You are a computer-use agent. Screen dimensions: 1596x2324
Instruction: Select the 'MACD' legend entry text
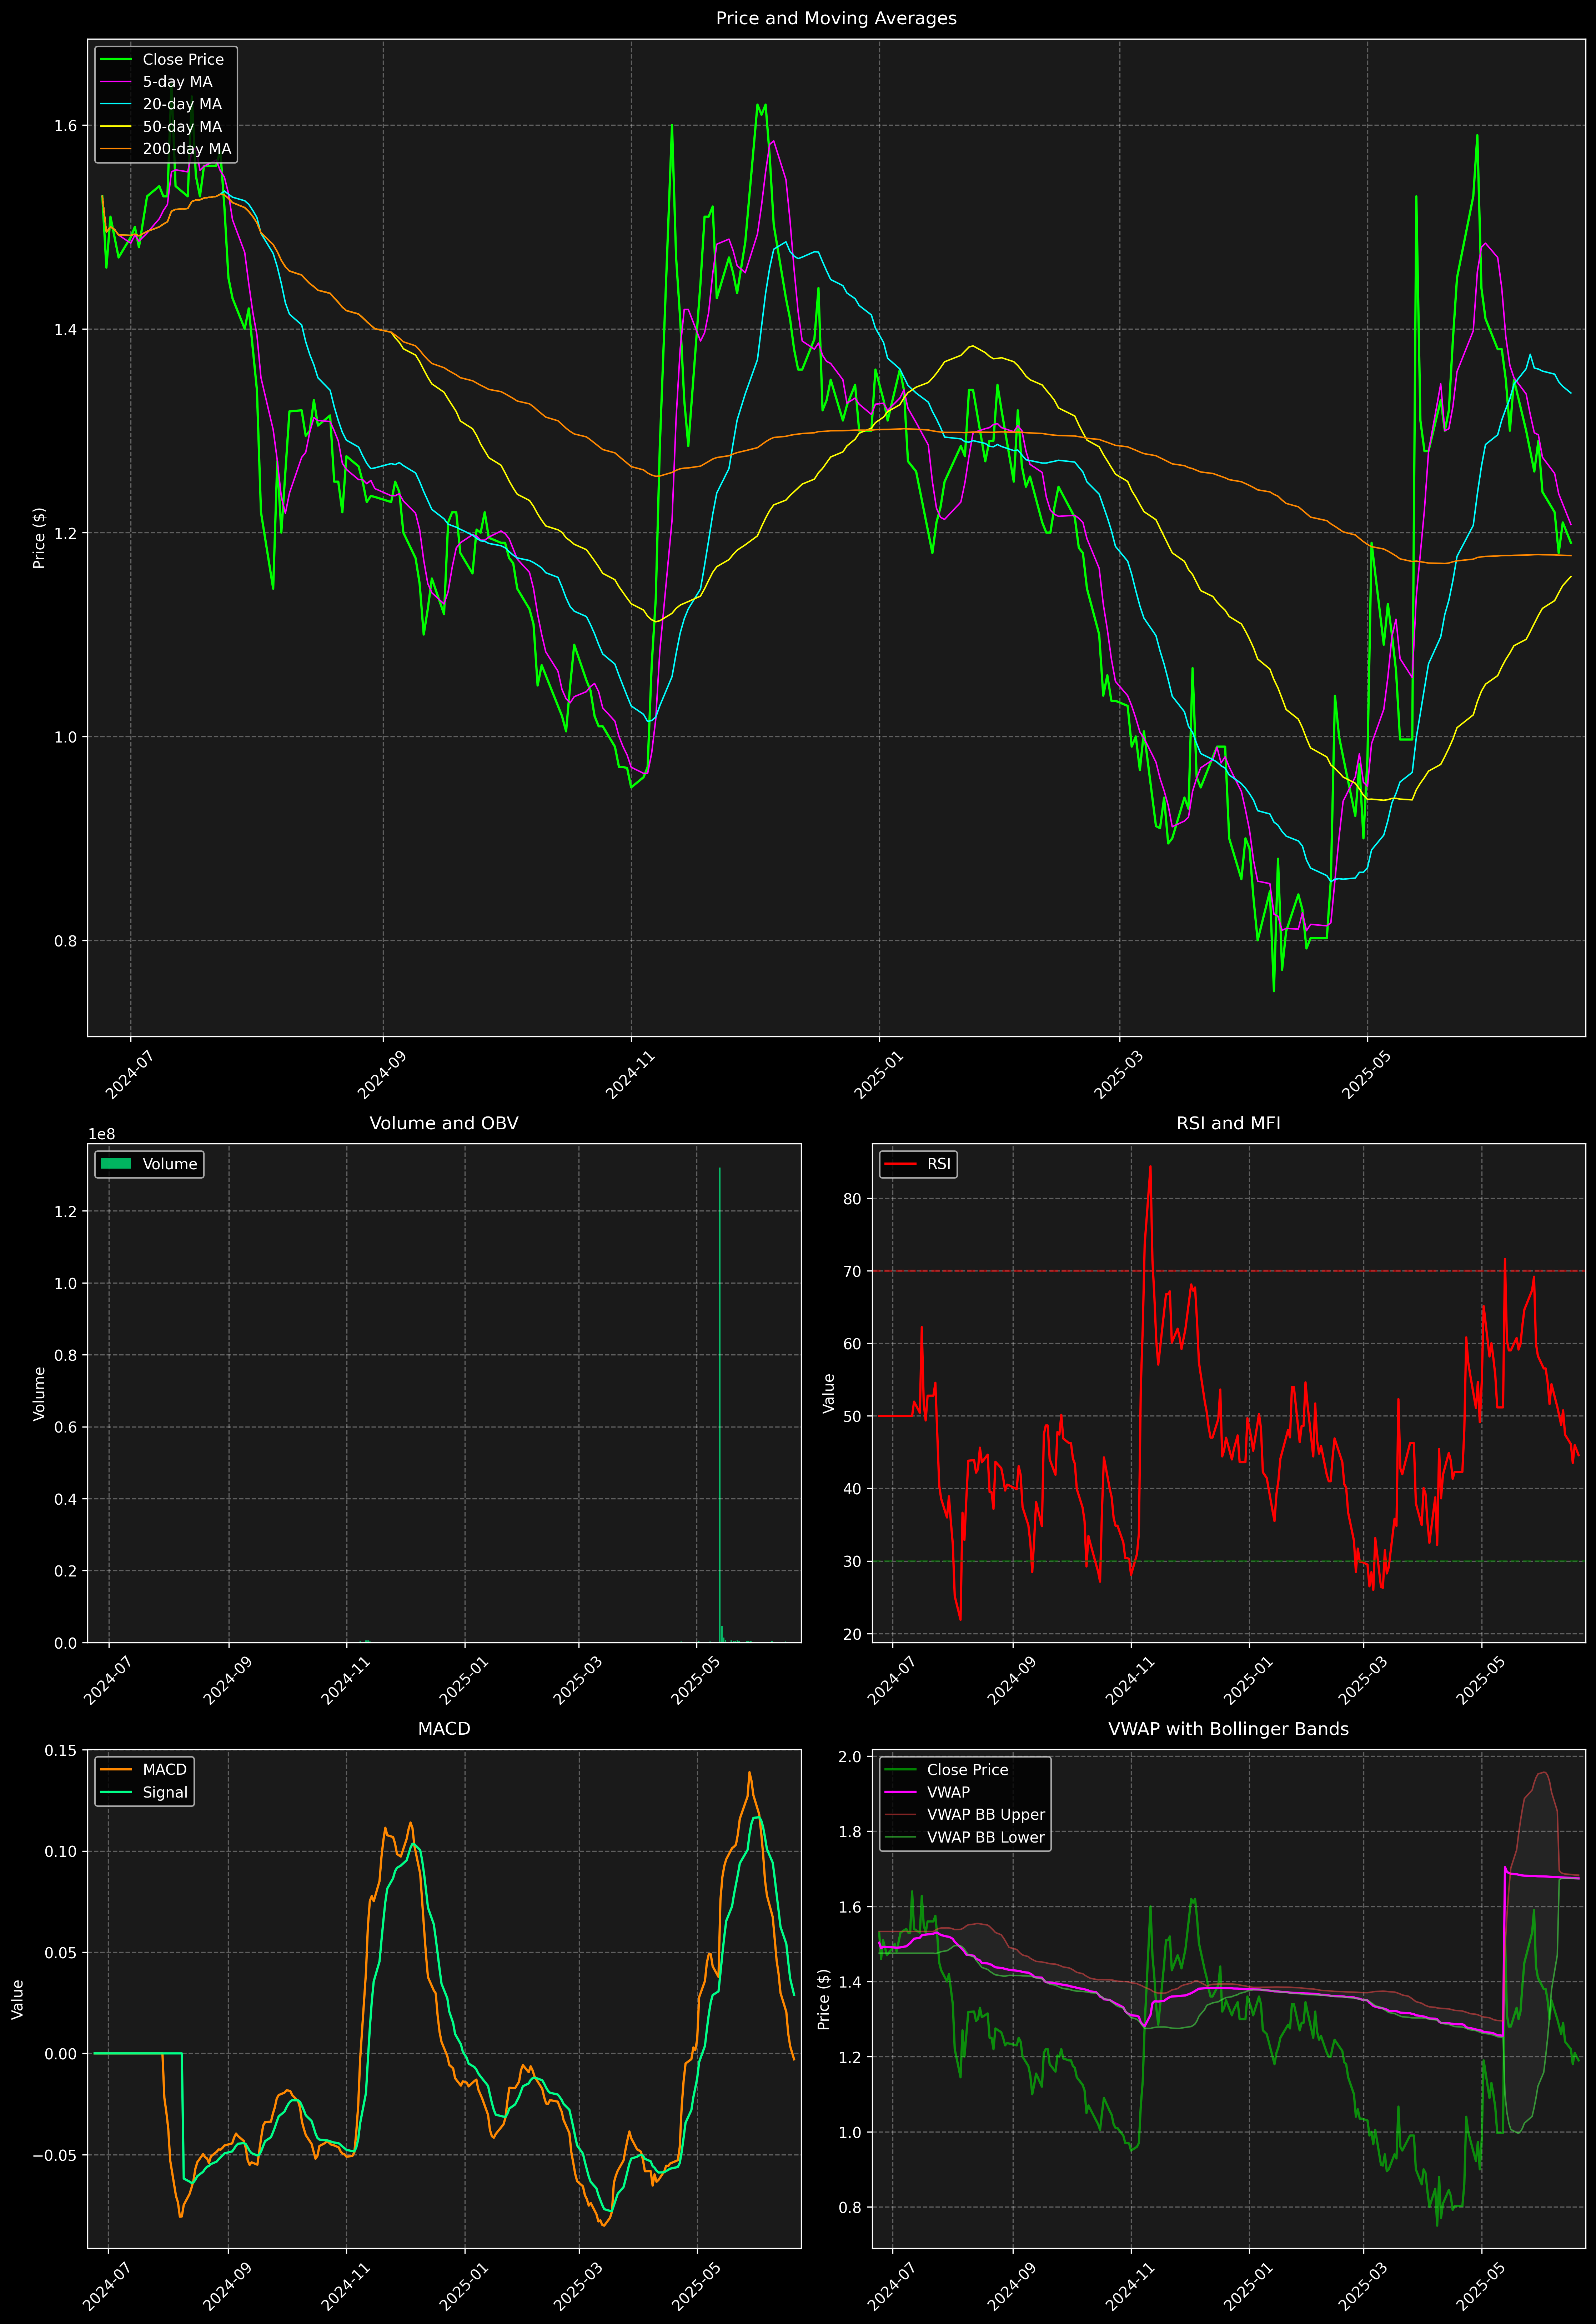click(x=165, y=1770)
